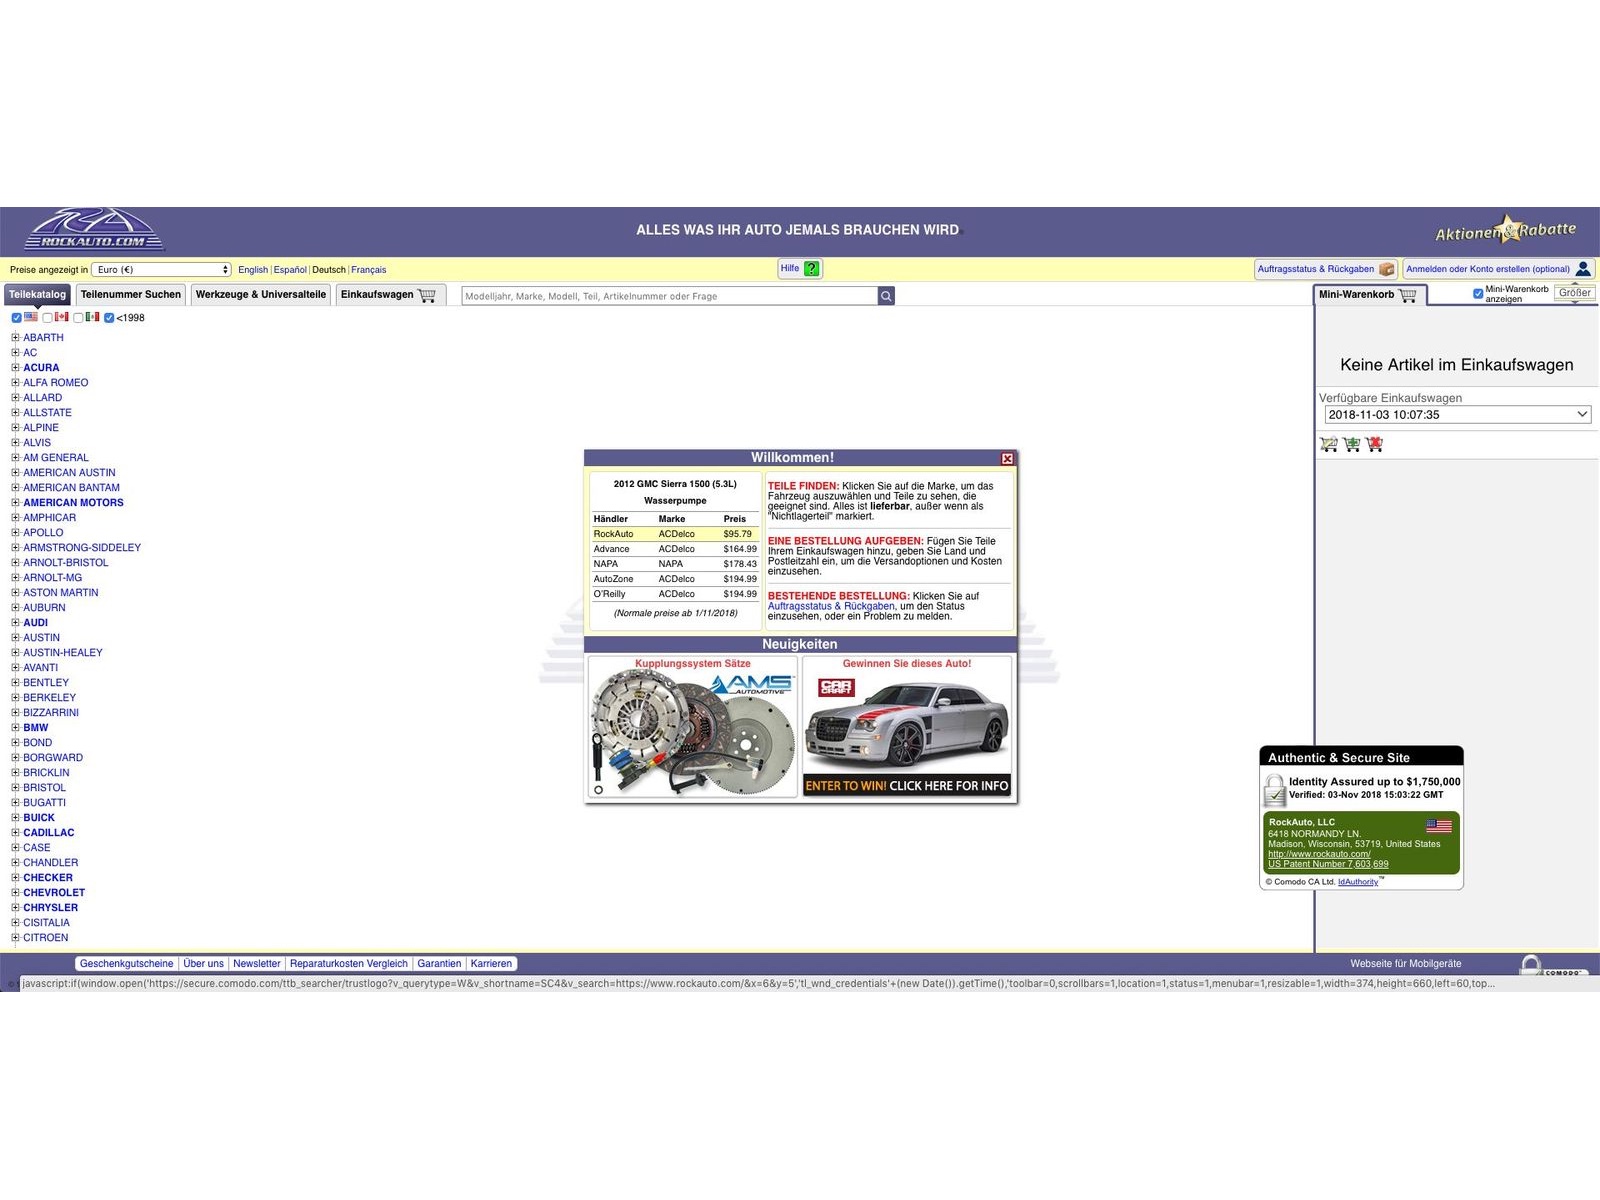The image size is (1600, 1200).
Task: Click Auftragsstatus & Rückgaben link in popup
Action: 831,606
